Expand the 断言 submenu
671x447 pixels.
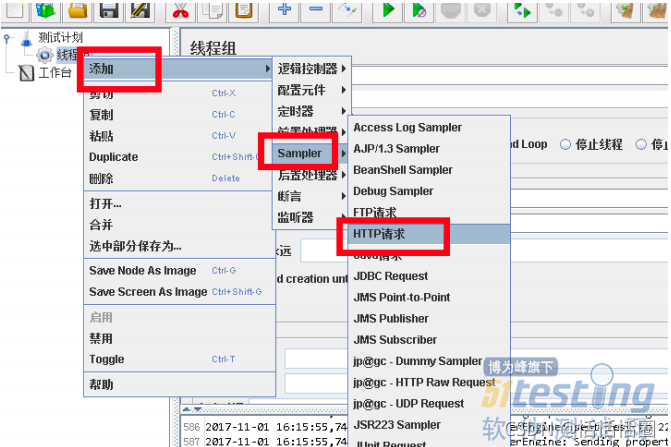coord(312,196)
